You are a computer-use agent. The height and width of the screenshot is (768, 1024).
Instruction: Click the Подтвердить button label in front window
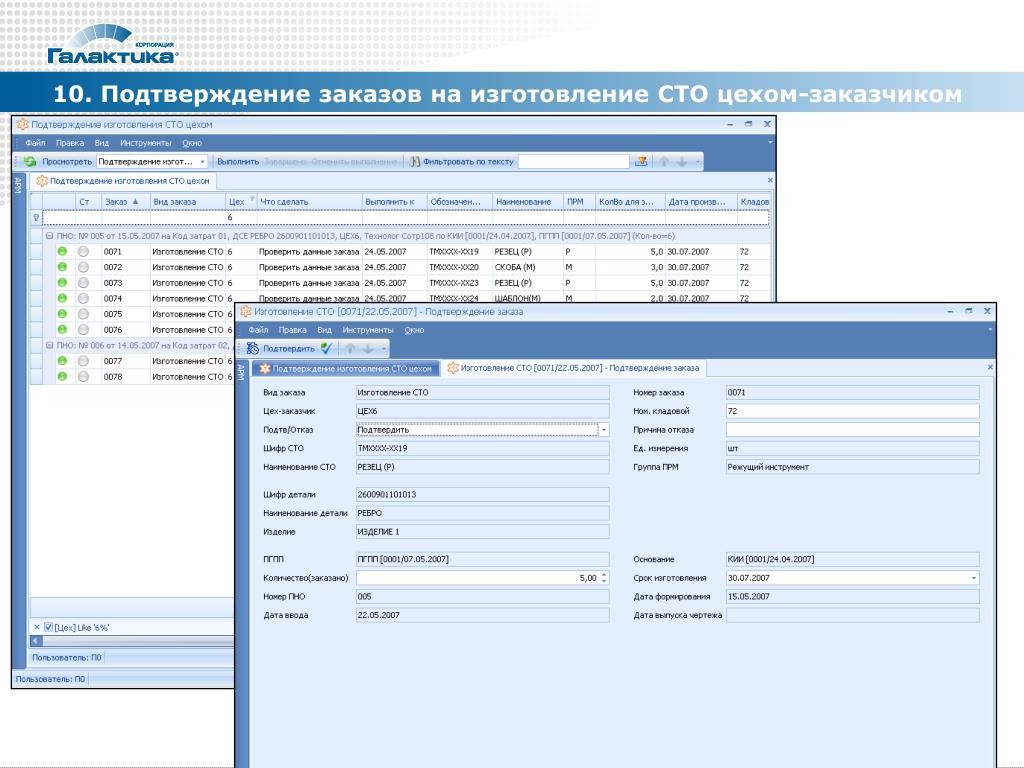[289, 349]
